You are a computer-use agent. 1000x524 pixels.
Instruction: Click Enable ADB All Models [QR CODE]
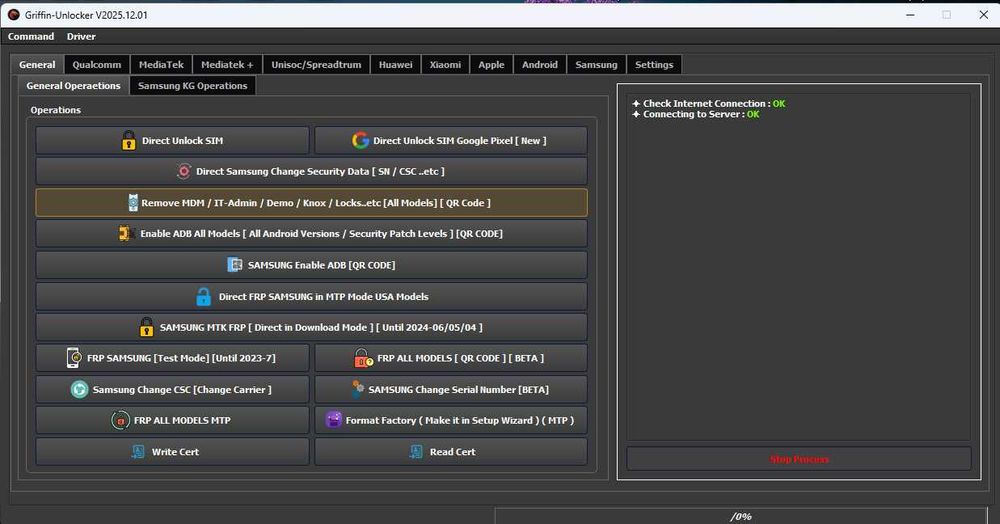[x=311, y=233]
